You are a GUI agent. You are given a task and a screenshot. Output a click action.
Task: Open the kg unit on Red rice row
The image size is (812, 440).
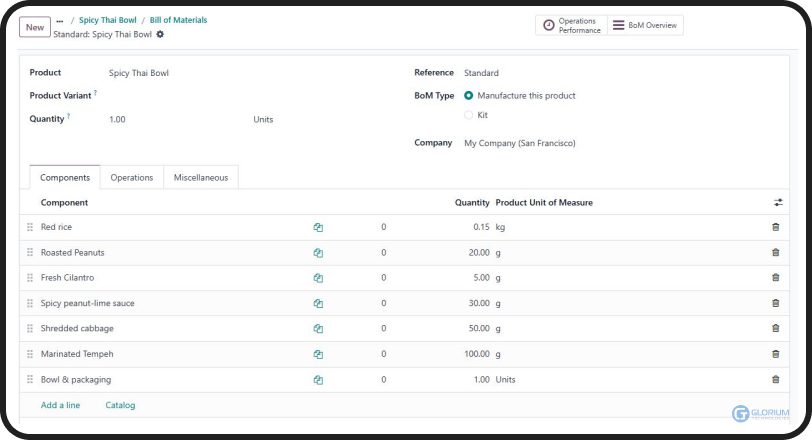pos(500,227)
